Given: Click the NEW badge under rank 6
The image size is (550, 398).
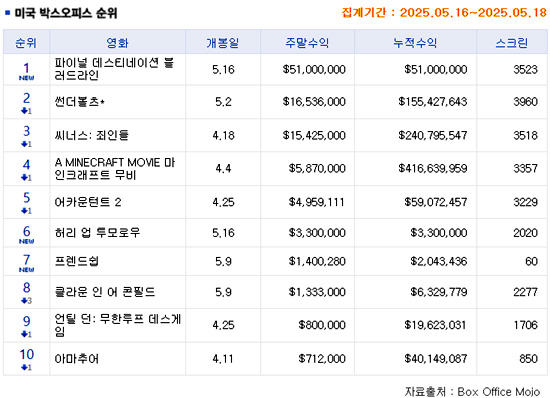Looking at the screenshot, I should pyautogui.click(x=26, y=241).
